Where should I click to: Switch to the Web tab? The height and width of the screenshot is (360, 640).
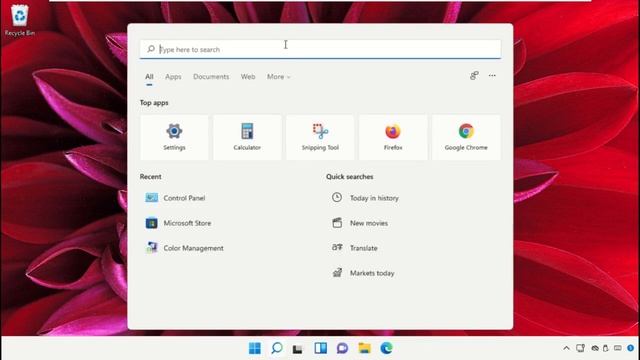point(248,77)
